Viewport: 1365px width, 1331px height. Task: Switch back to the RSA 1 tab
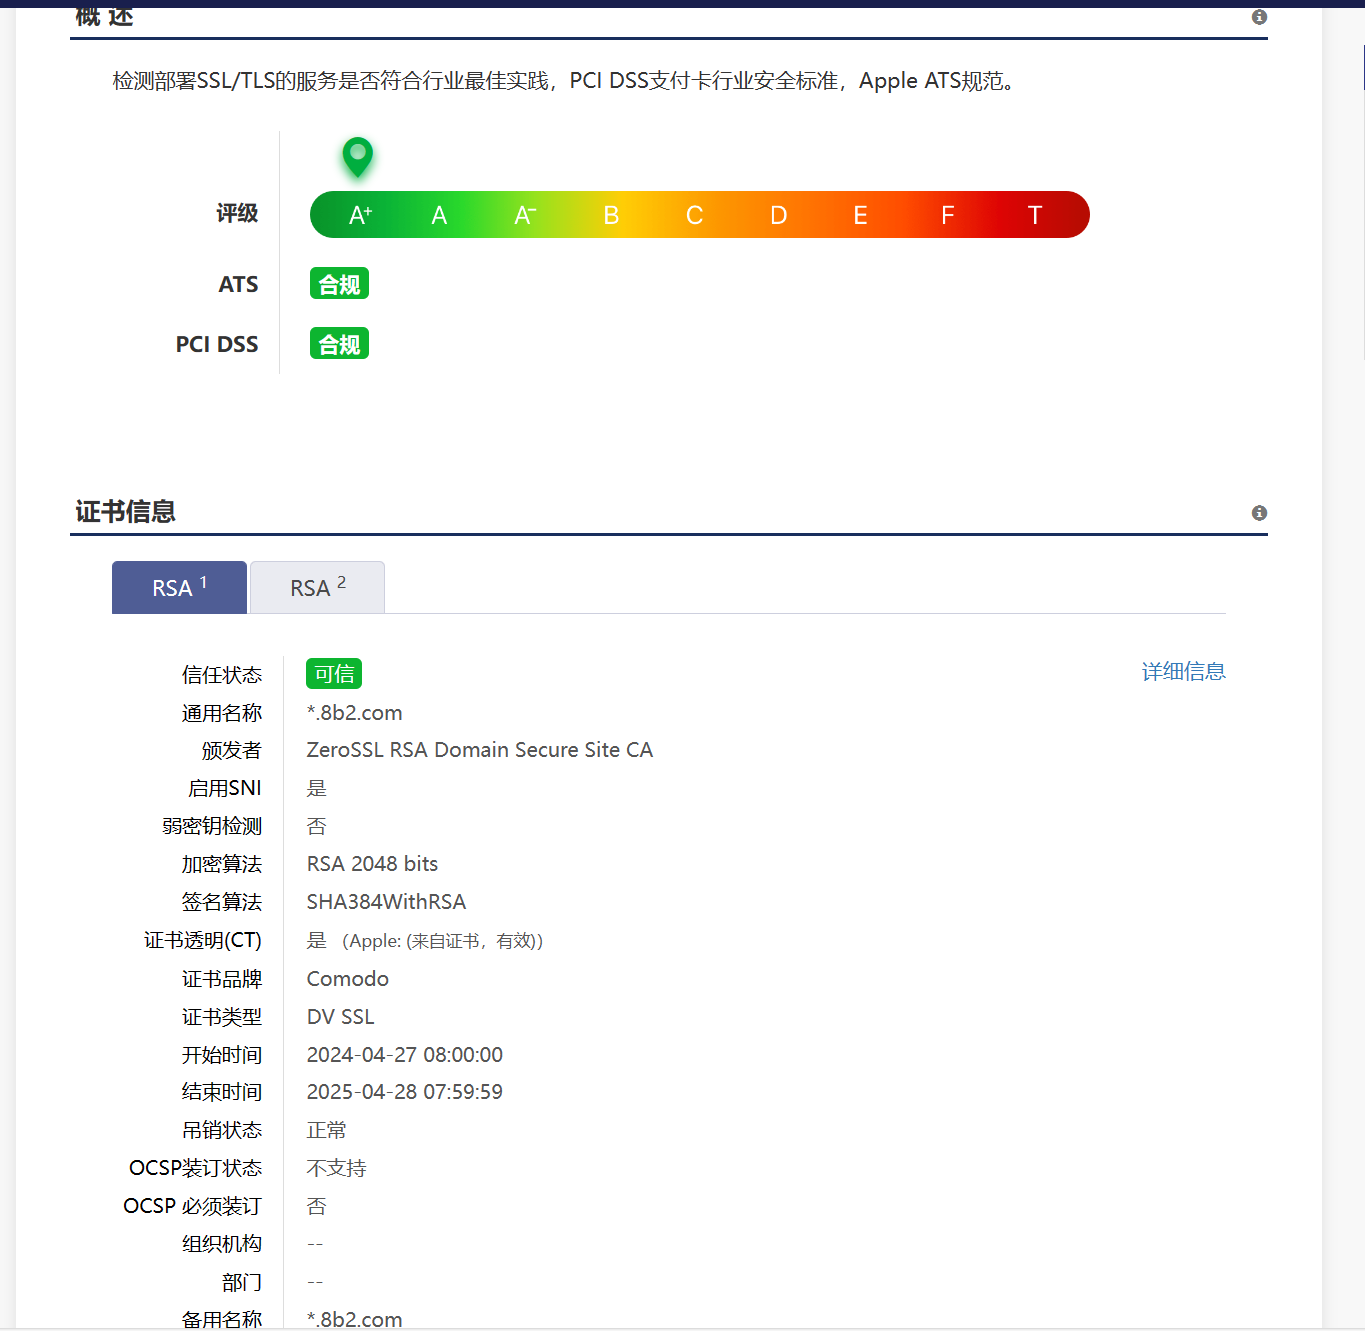point(179,587)
